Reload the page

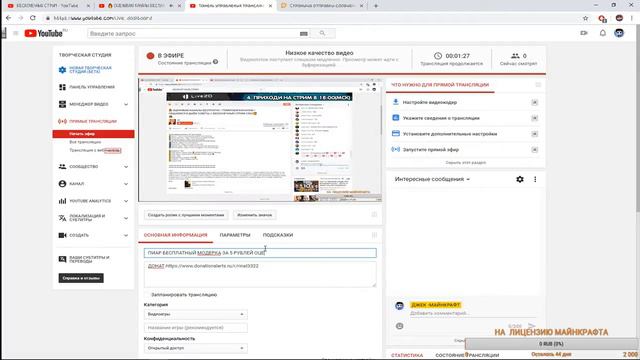pos(33,18)
